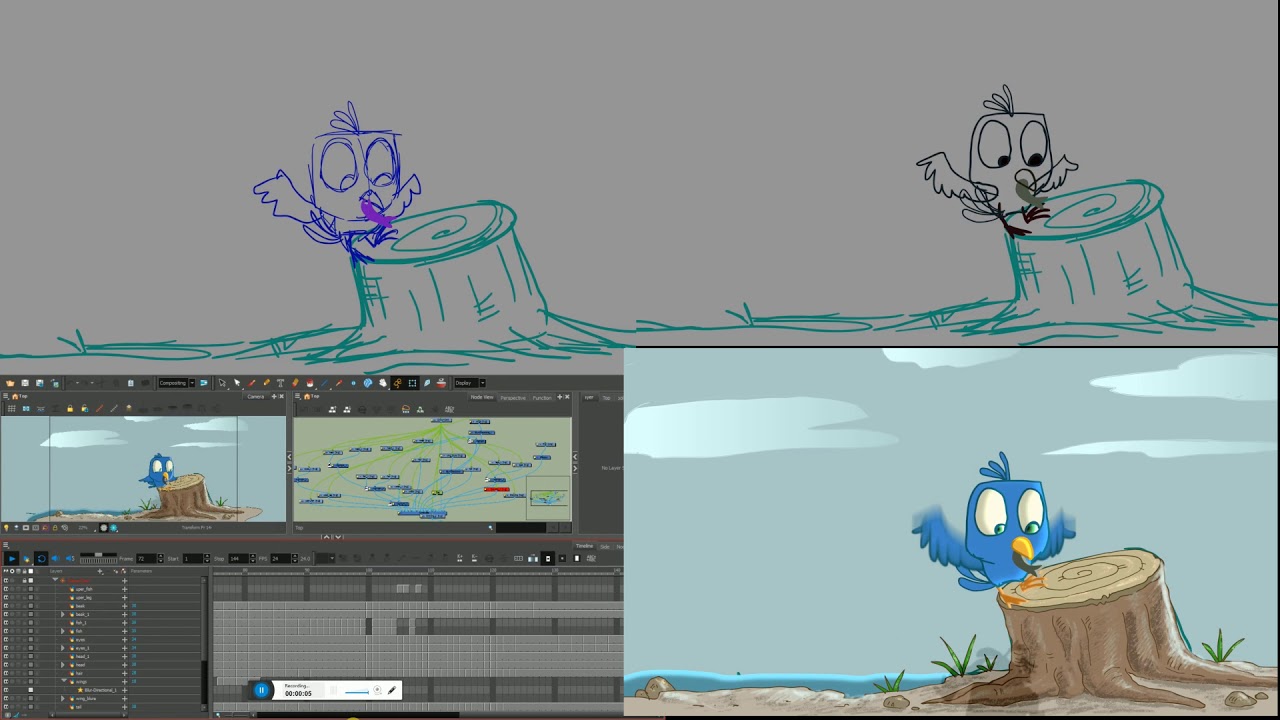
Task: Select the fish_1 layer
Action: pyautogui.click(x=81, y=623)
